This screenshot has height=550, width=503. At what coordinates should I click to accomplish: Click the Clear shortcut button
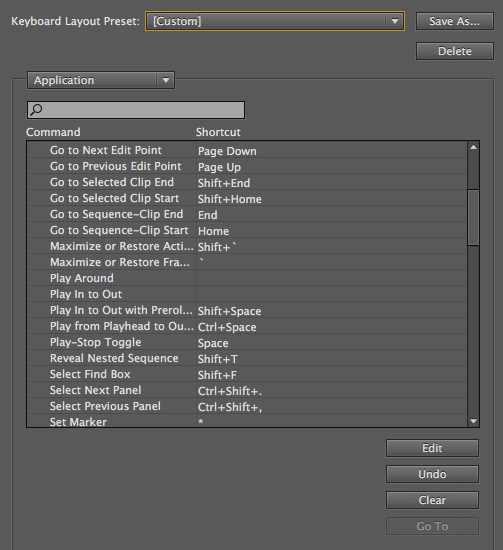coord(432,500)
